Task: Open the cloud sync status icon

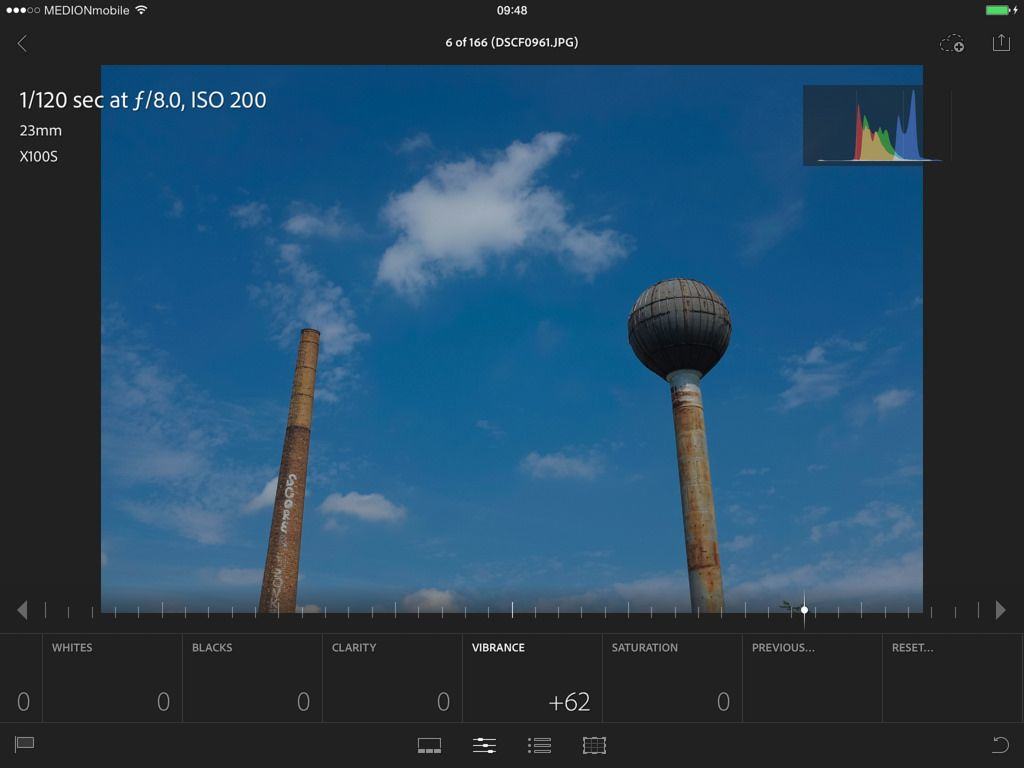Action: [951, 43]
